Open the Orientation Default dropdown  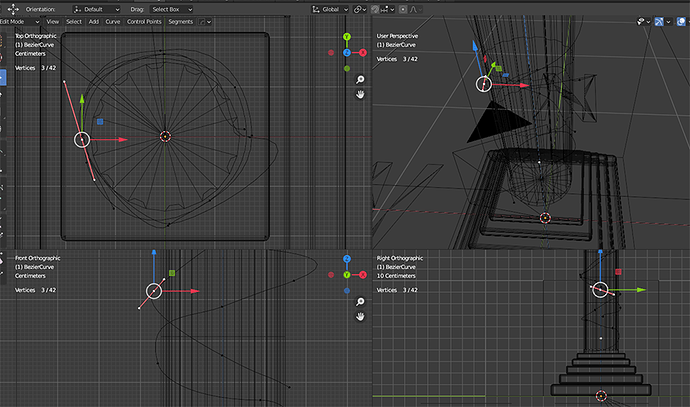96,9
